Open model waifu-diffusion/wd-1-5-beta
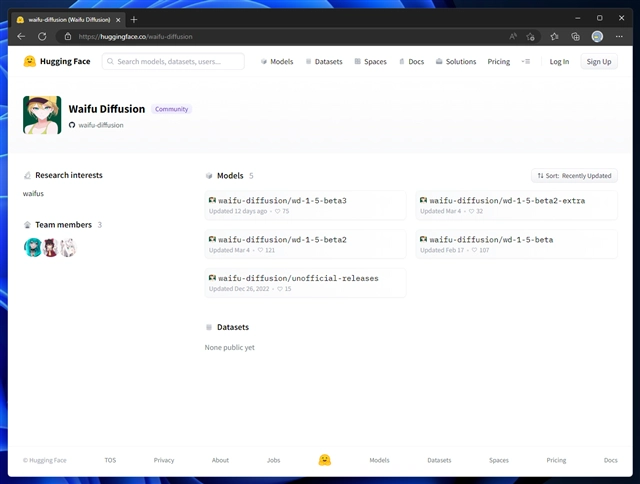This screenshot has width=640, height=484. coord(516,244)
